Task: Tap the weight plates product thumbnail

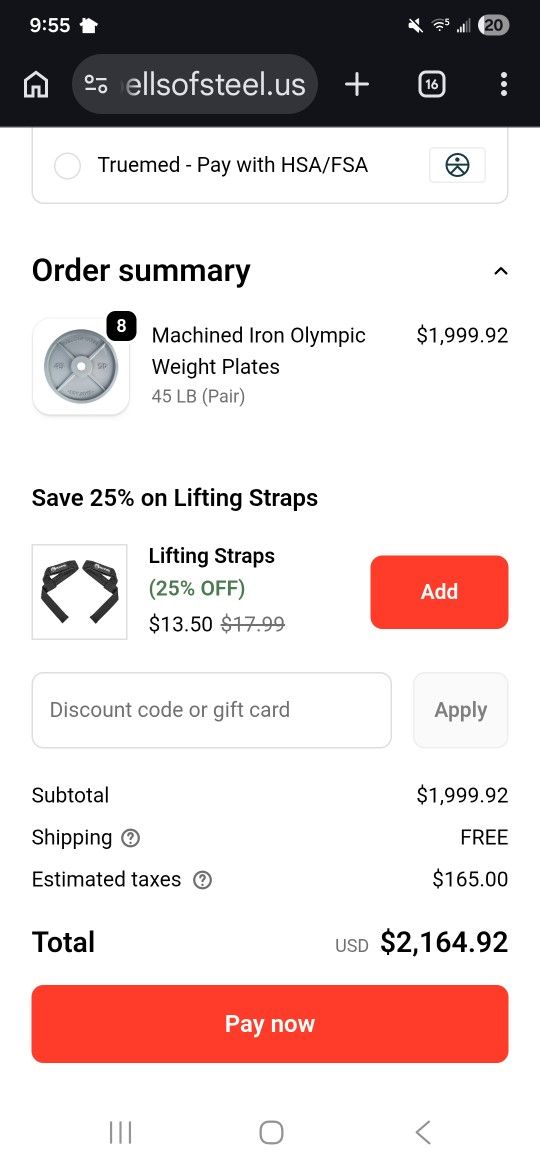Action: [81, 366]
